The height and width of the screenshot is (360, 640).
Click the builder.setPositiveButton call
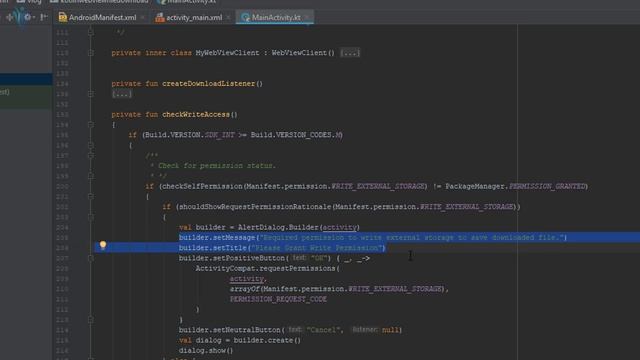tap(232, 258)
